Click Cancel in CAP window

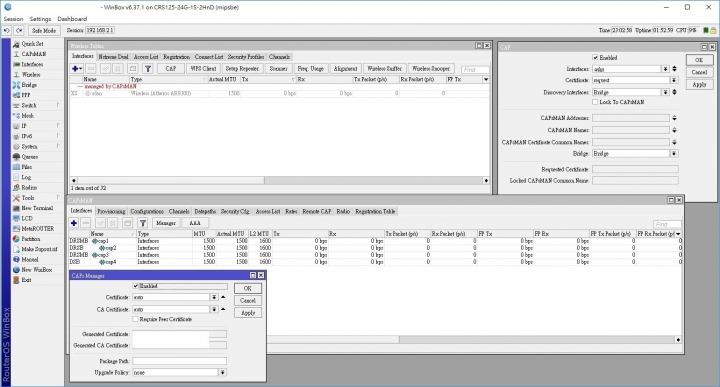click(x=699, y=73)
